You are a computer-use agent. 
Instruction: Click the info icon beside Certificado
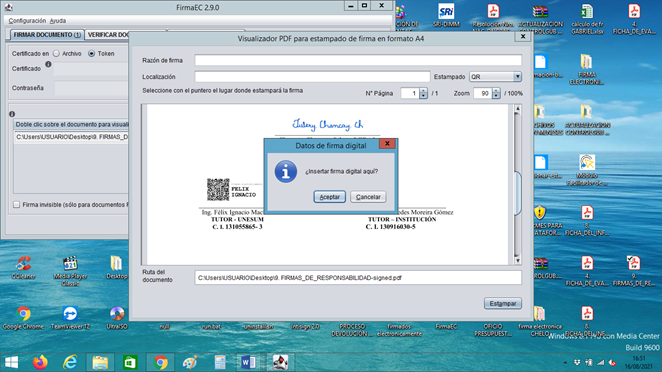pyautogui.click(x=48, y=64)
